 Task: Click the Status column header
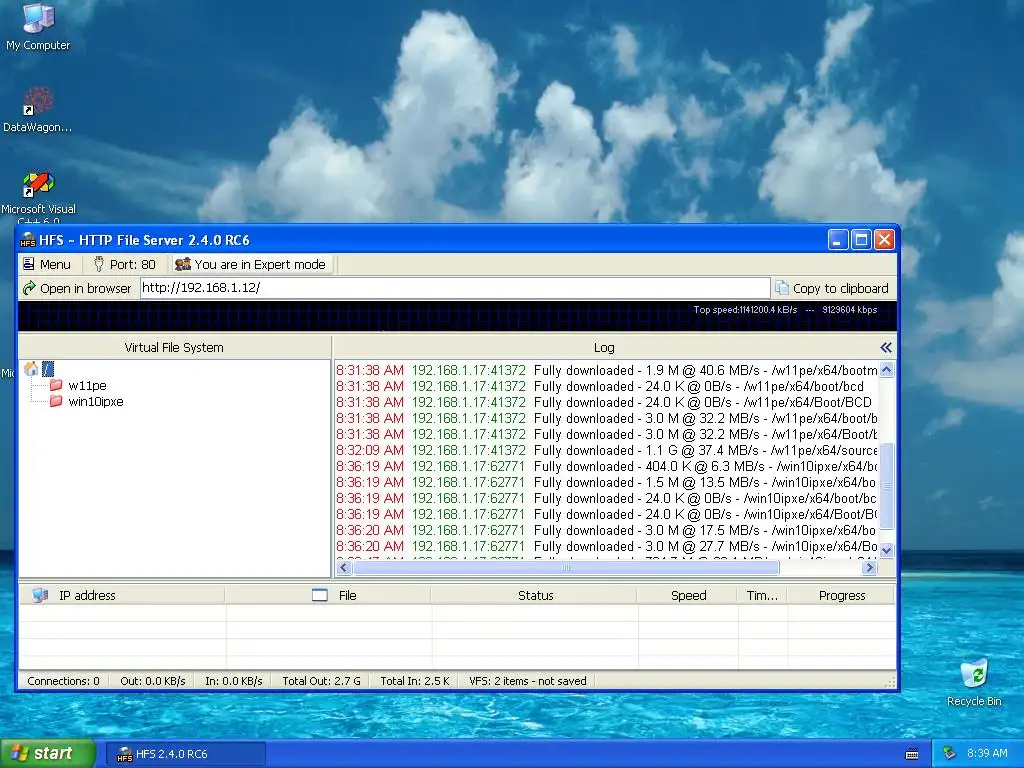[x=536, y=596]
